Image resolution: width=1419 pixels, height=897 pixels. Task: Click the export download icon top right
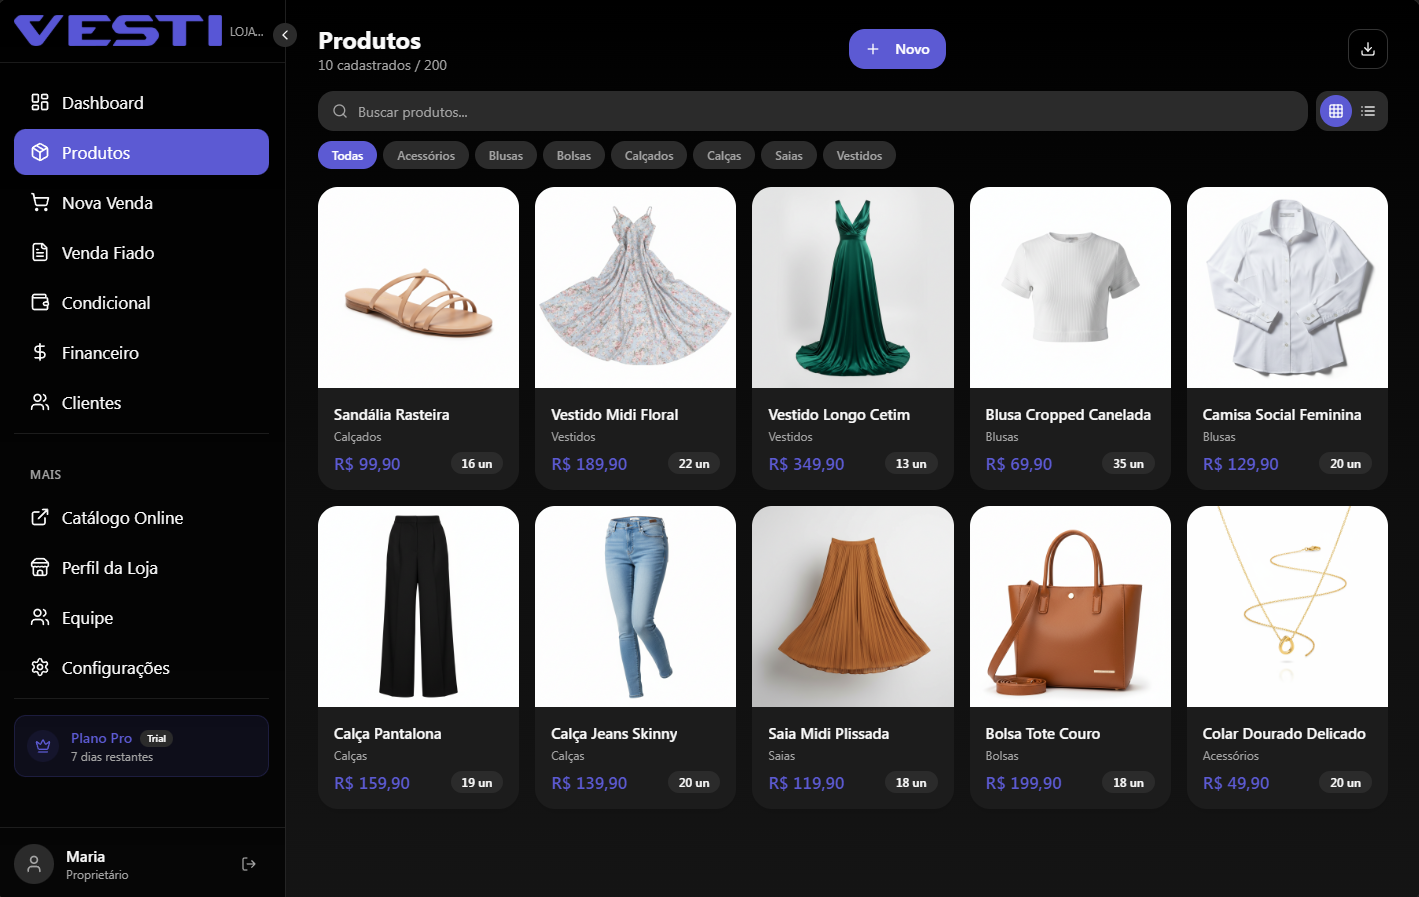tap(1367, 48)
